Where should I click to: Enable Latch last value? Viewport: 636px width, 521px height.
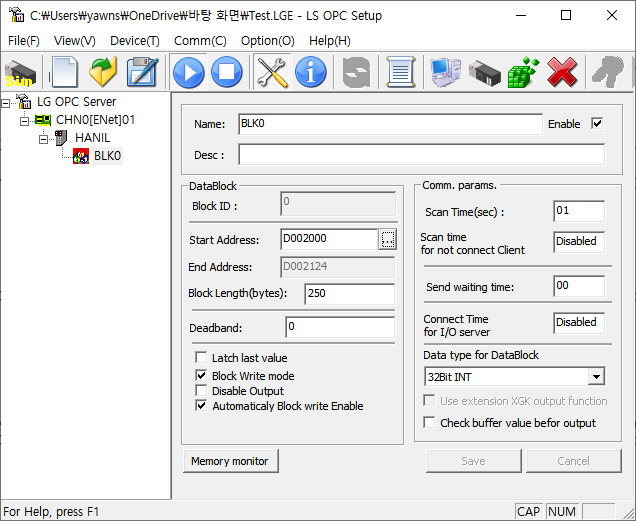coord(201,357)
